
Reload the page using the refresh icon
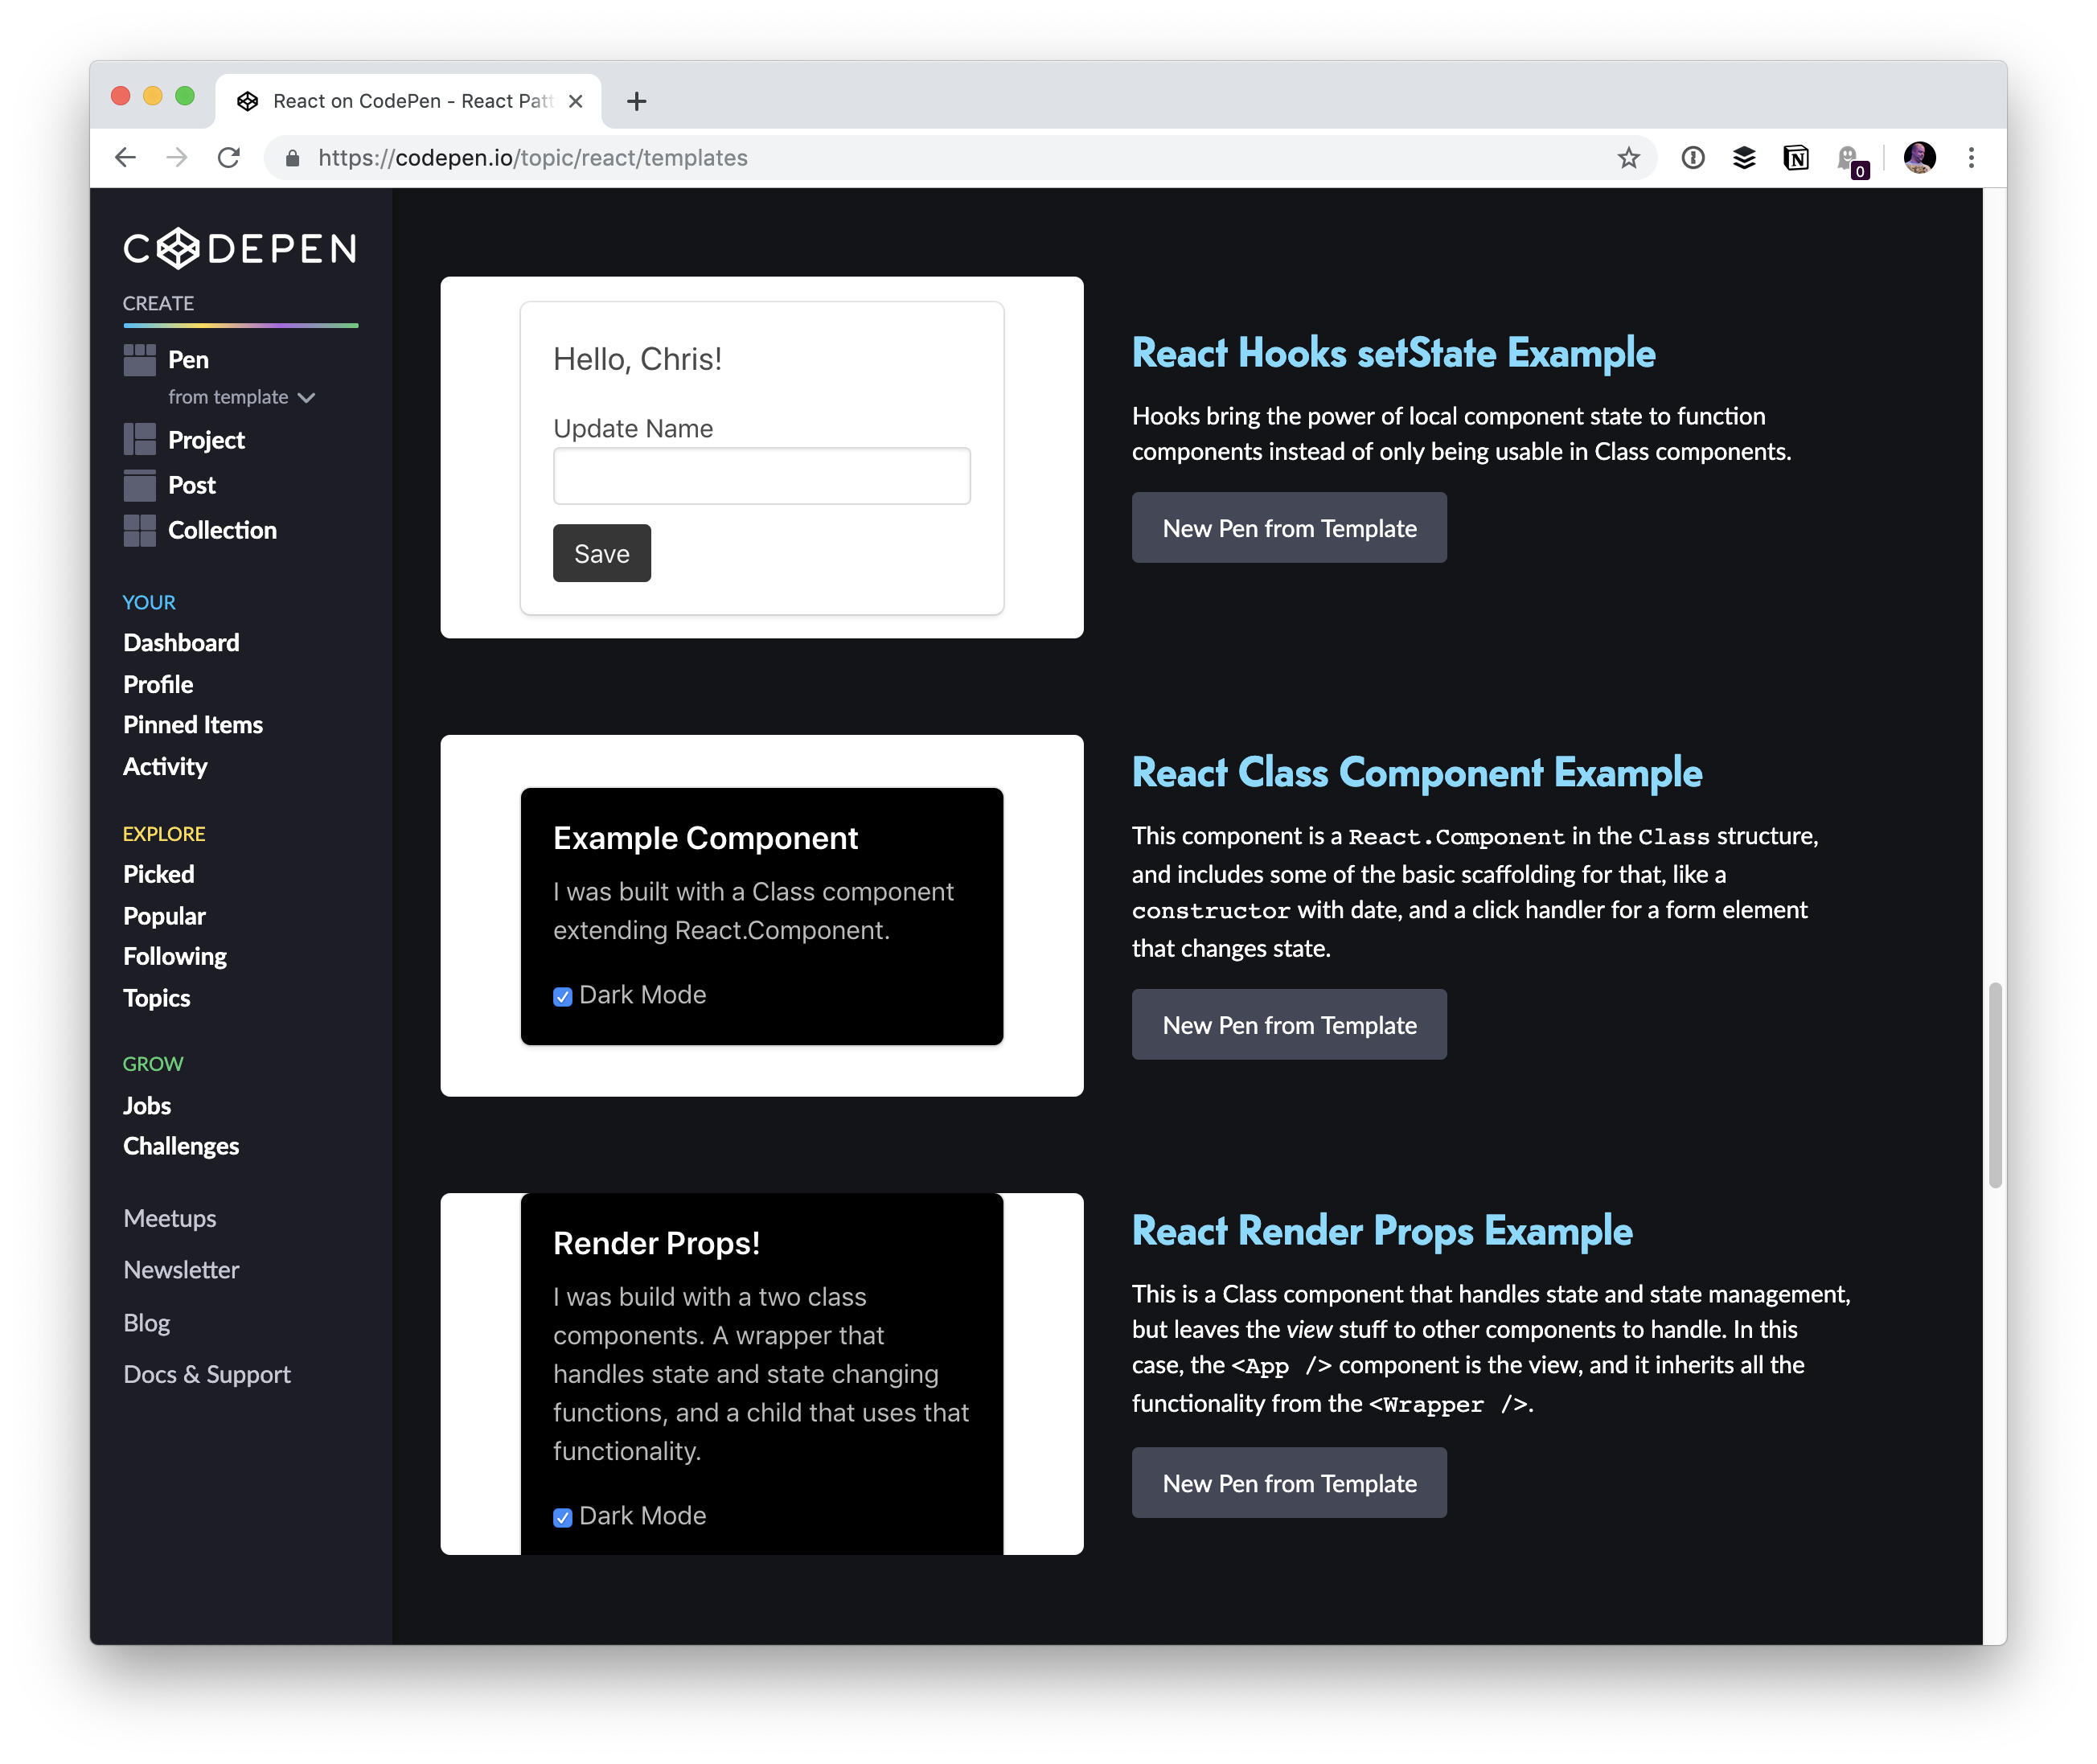click(229, 157)
